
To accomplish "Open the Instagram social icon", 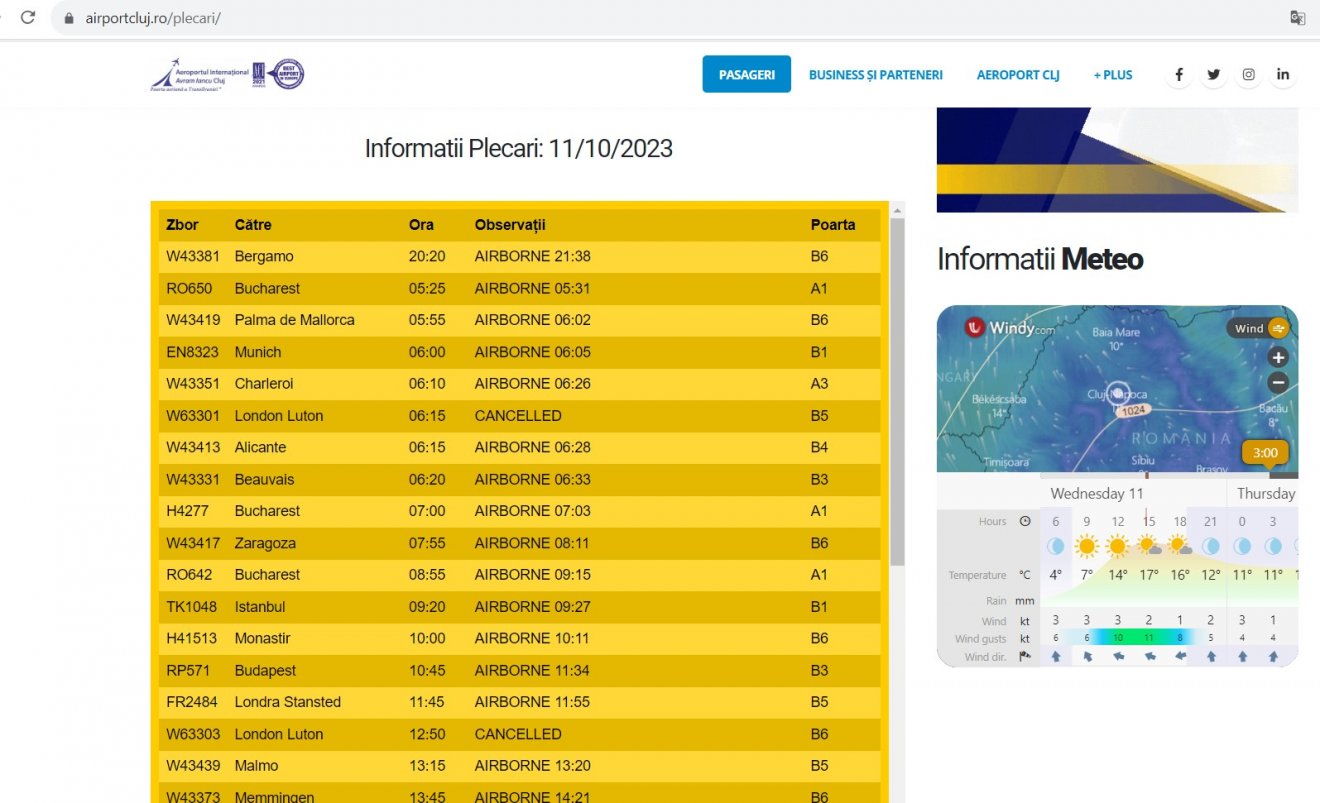I will pyautogui.click(x=1249, y=74).
